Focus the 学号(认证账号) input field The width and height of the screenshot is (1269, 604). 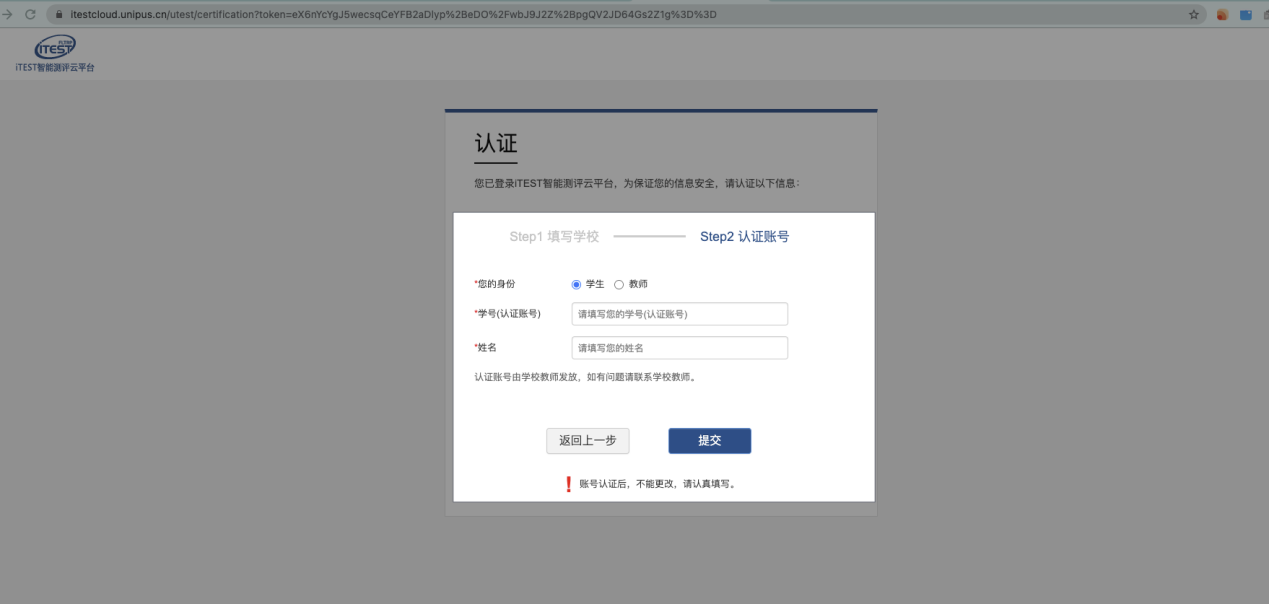tap(679, 314)
